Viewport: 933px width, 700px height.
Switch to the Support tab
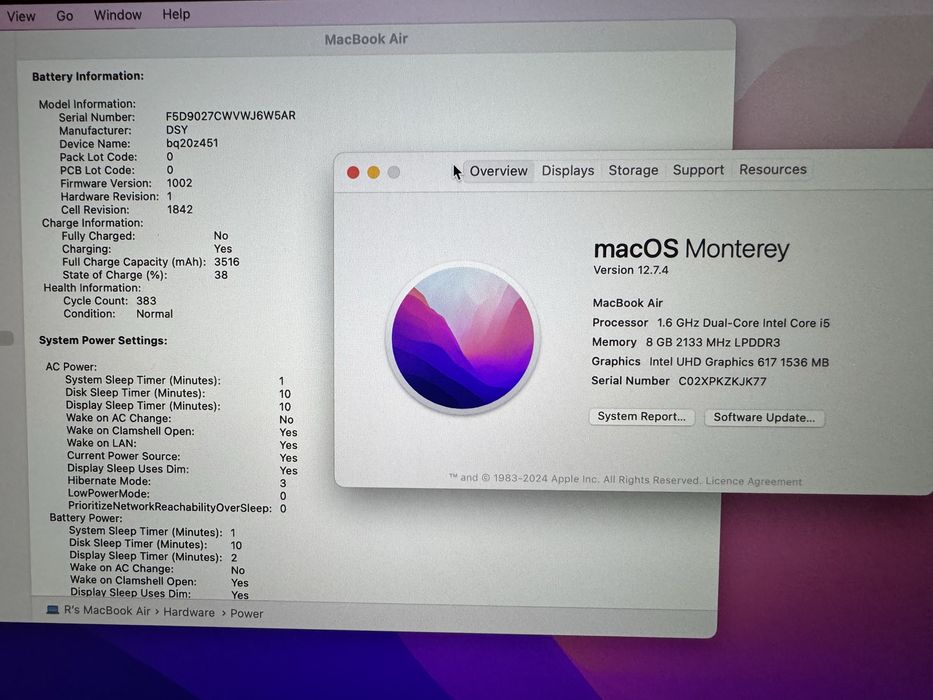(698, 170)
